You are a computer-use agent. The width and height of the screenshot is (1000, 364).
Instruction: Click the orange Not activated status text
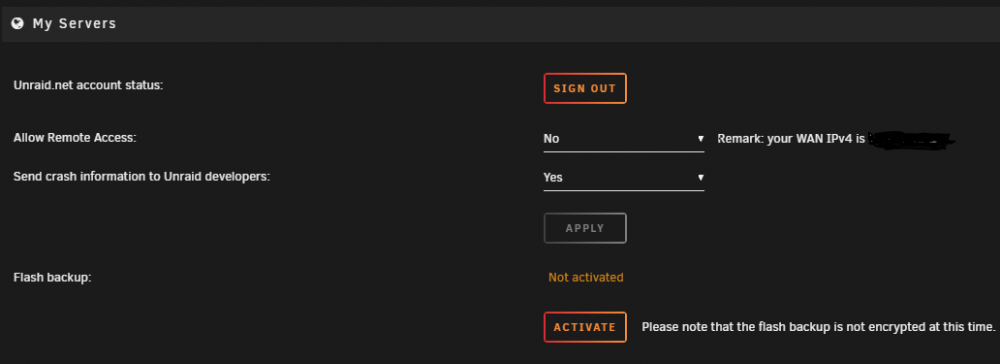pos(585,277)
